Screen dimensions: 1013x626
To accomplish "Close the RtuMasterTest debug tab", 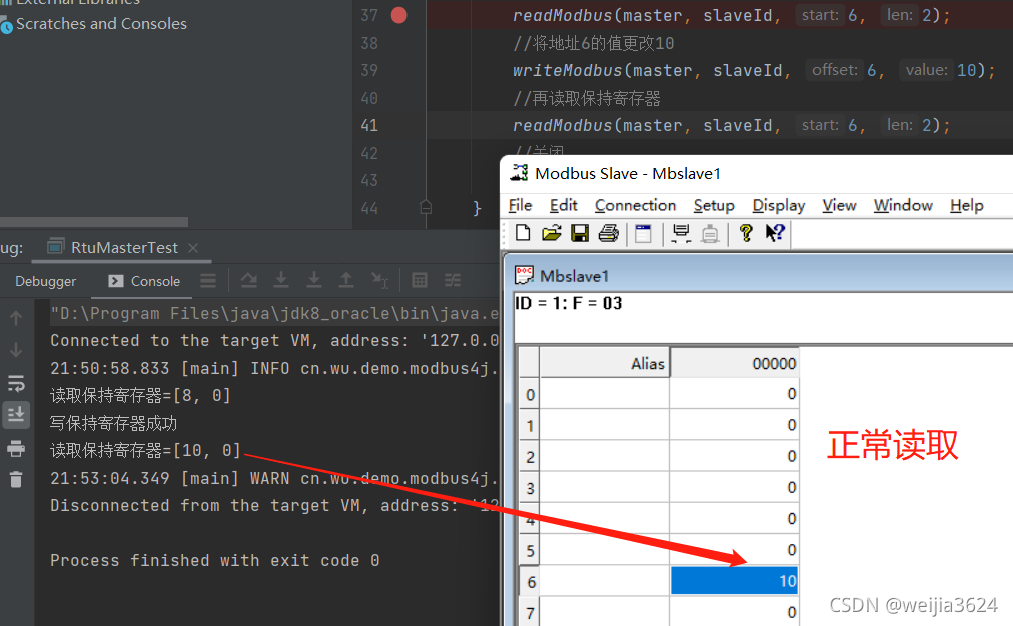I will click(193, 247).
